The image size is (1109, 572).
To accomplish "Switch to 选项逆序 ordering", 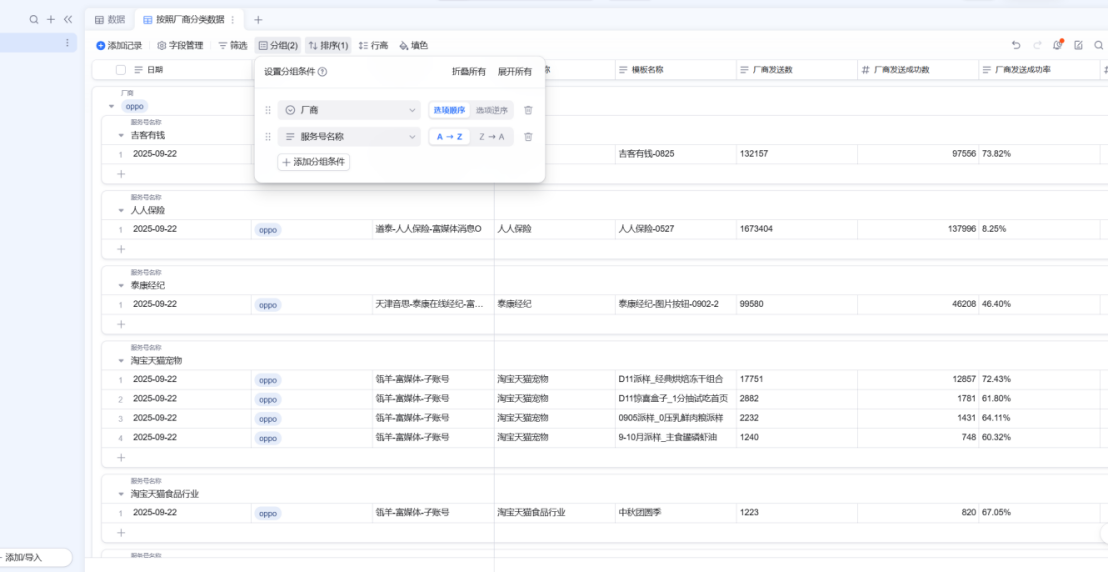I will [x=492, y=110].
